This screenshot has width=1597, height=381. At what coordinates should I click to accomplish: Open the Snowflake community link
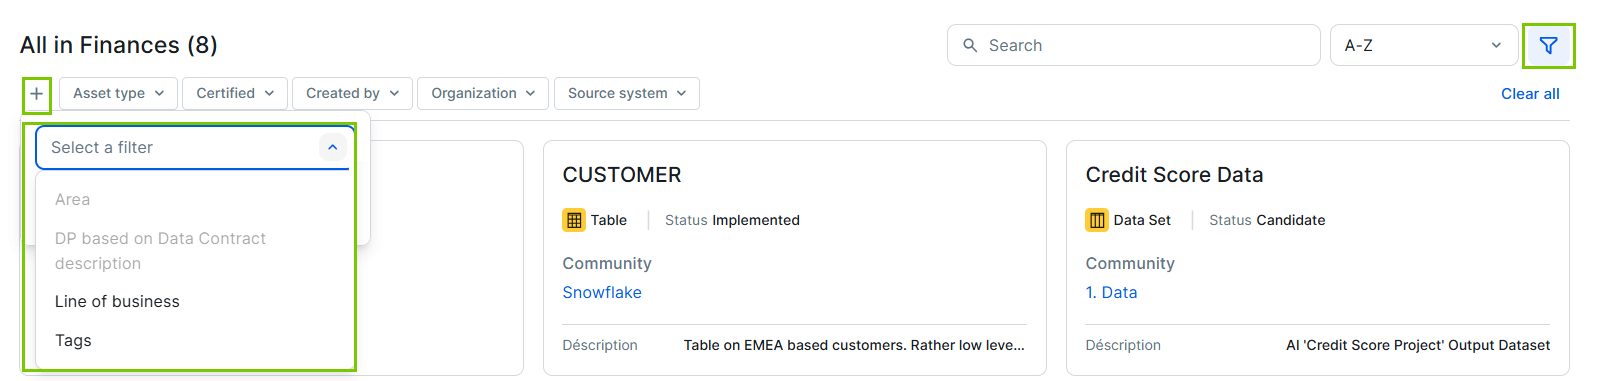point(602,292)
